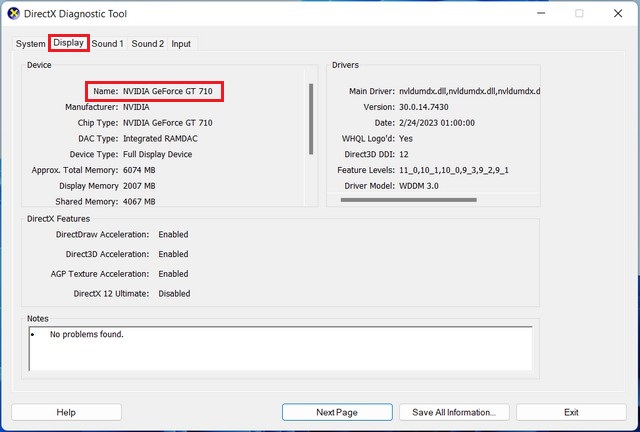
Task: Click driver Version value 30.0.14.7430
Action: click(x=424, y=107)
